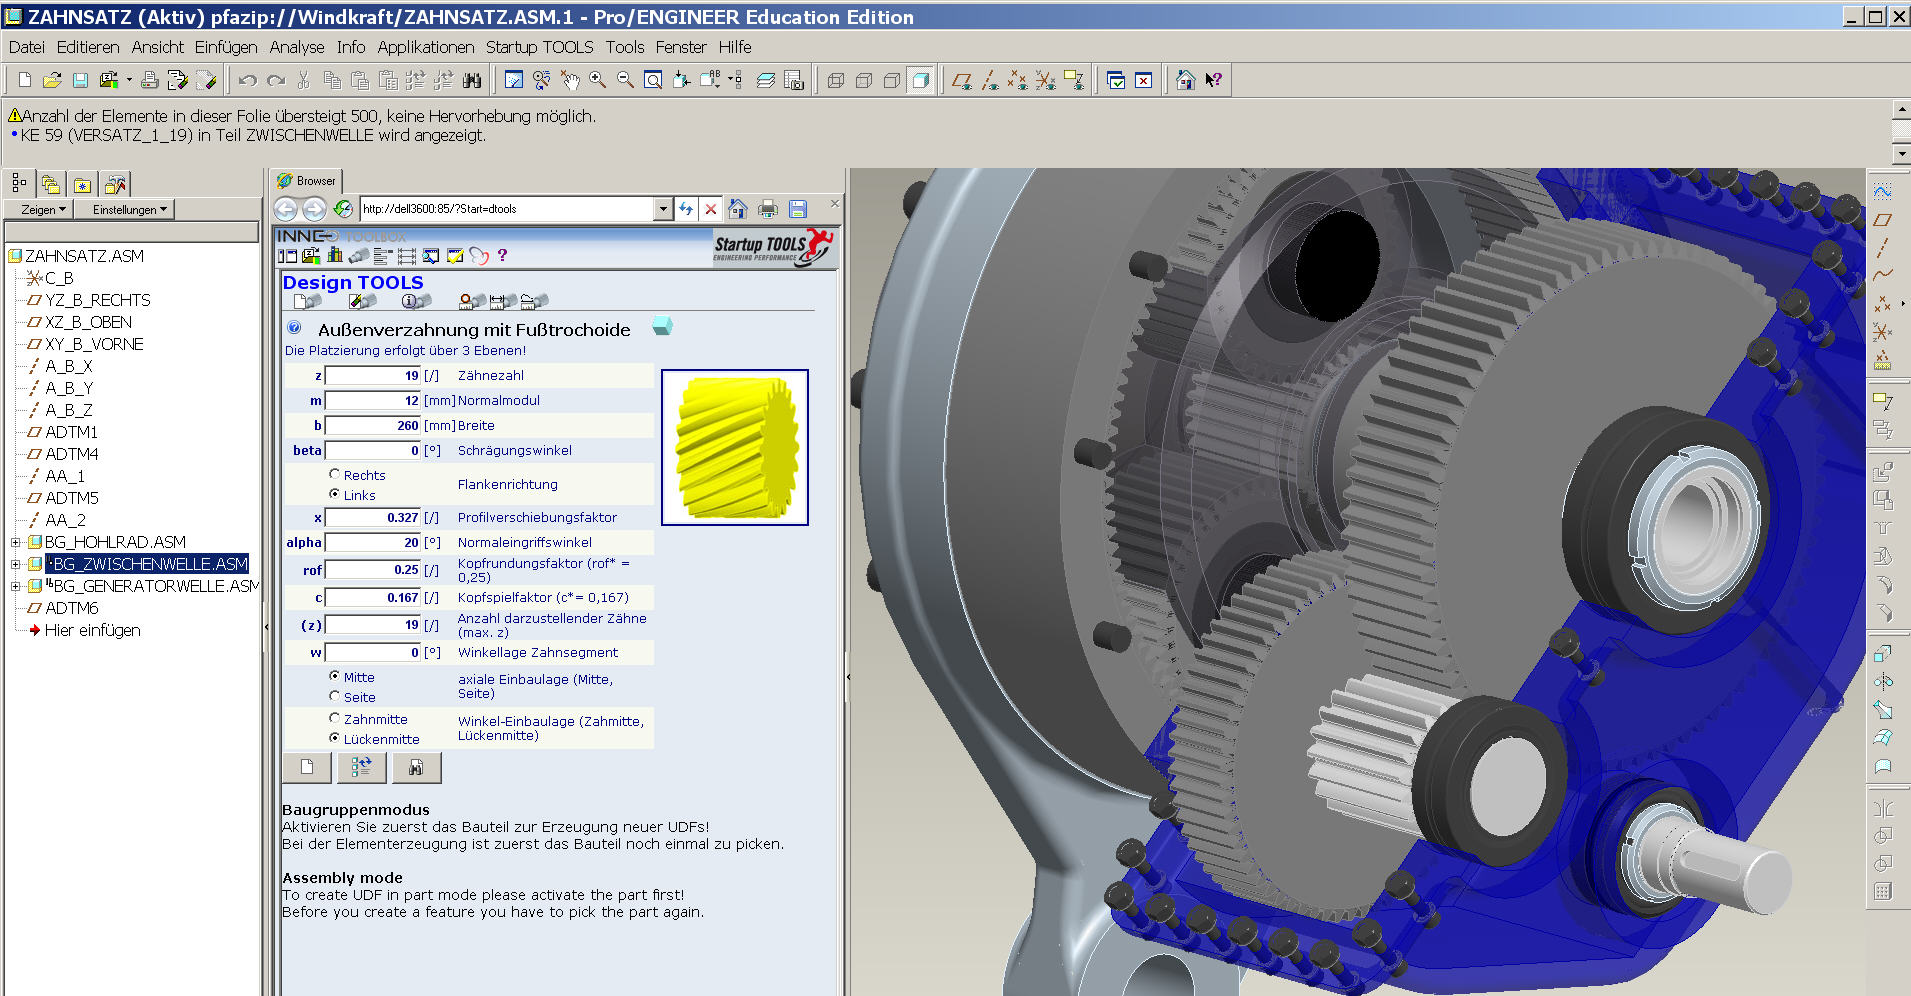Expand the BG_ZWISCHENWELLE.ASM tree node
The width and height of the screenshot is (1911, 996).
tap(15, 564)
